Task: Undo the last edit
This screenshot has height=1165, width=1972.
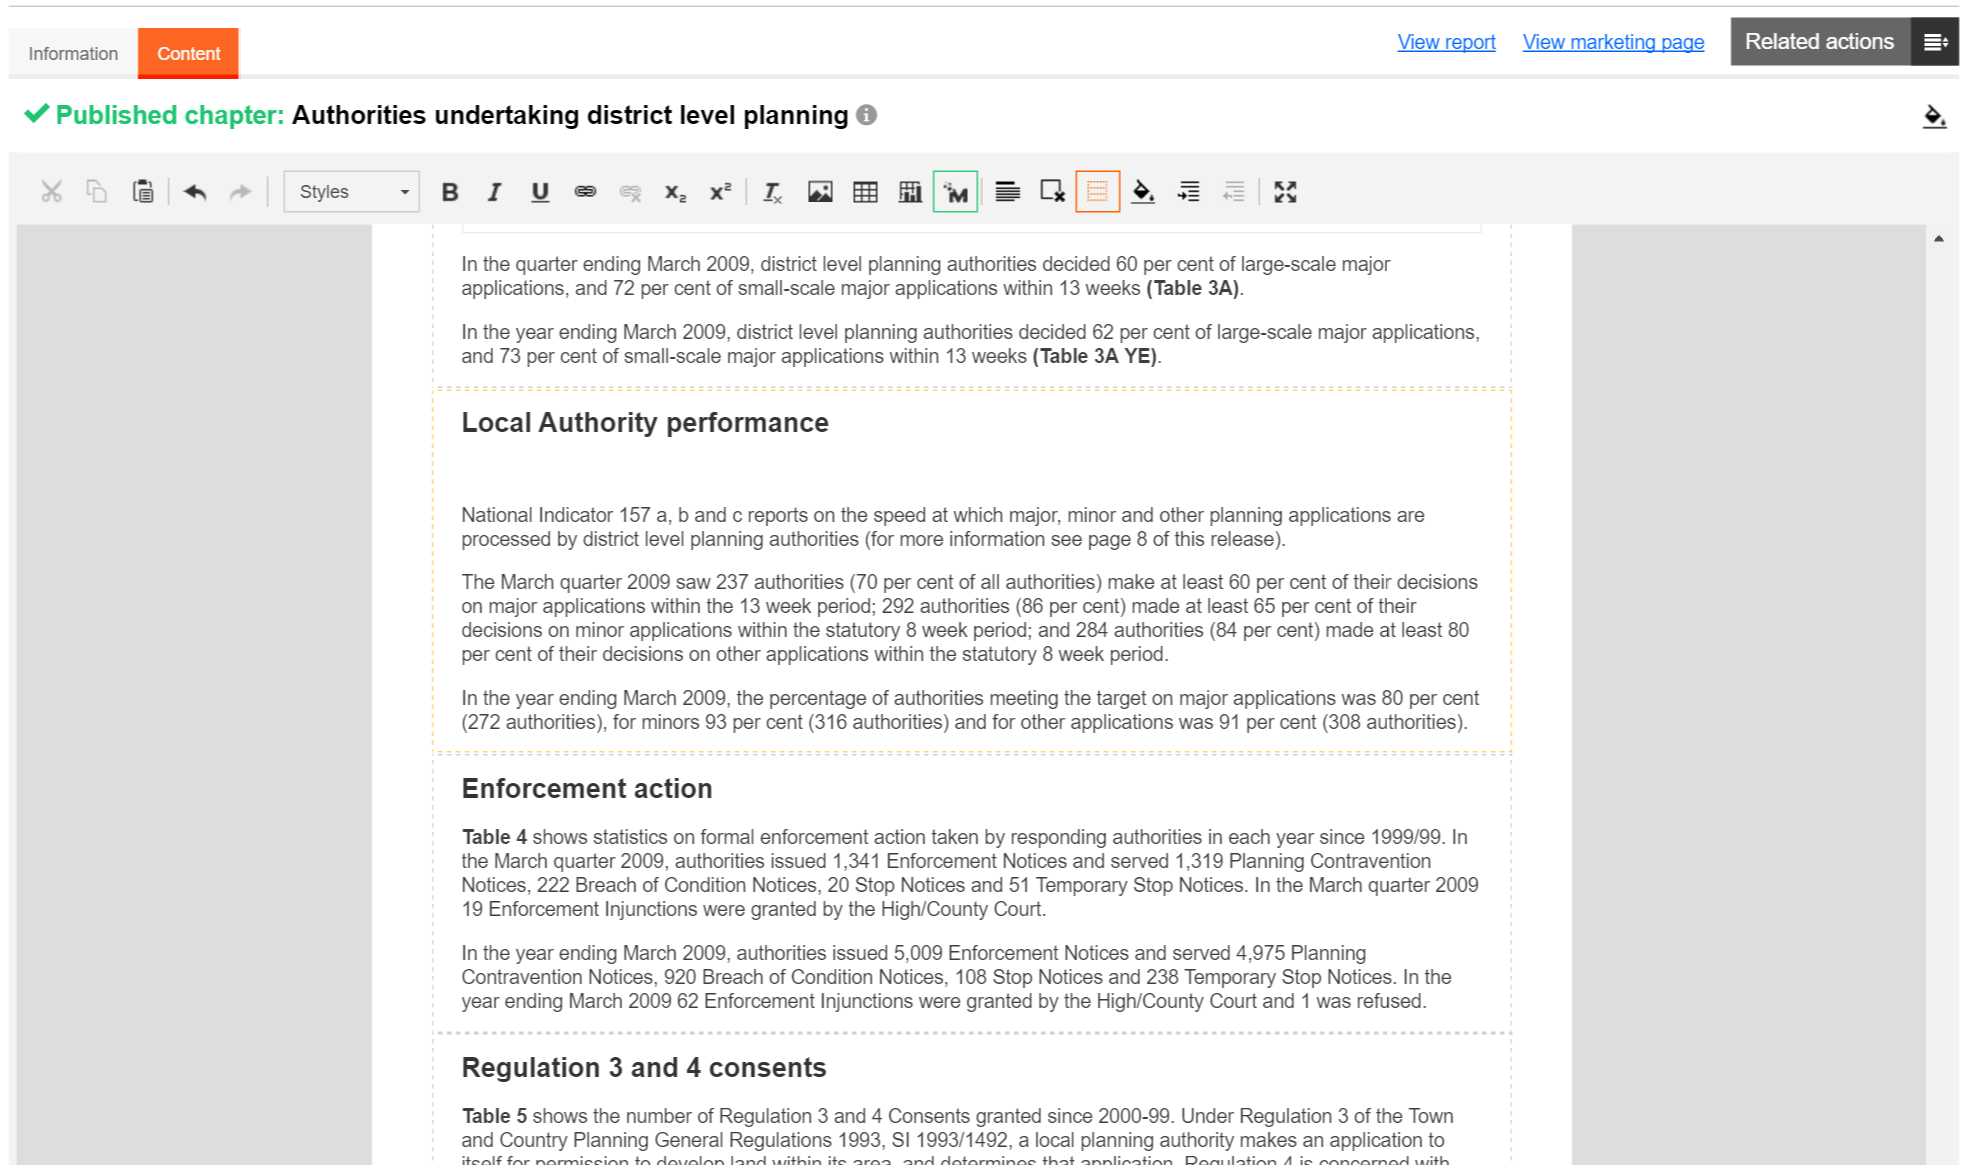Action: [x=197, y=191]
